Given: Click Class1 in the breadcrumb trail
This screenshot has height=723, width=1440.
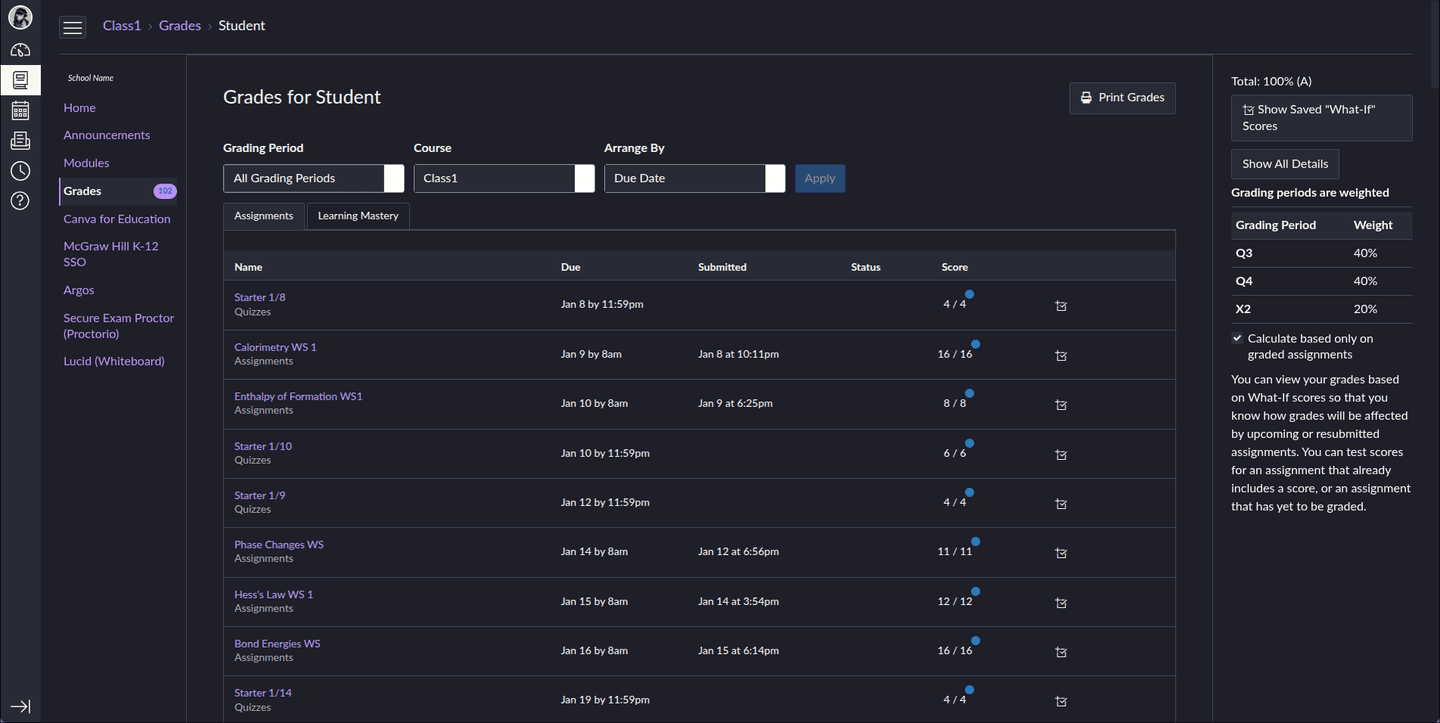Looking at the screenshot, I should tap(122, 26).
